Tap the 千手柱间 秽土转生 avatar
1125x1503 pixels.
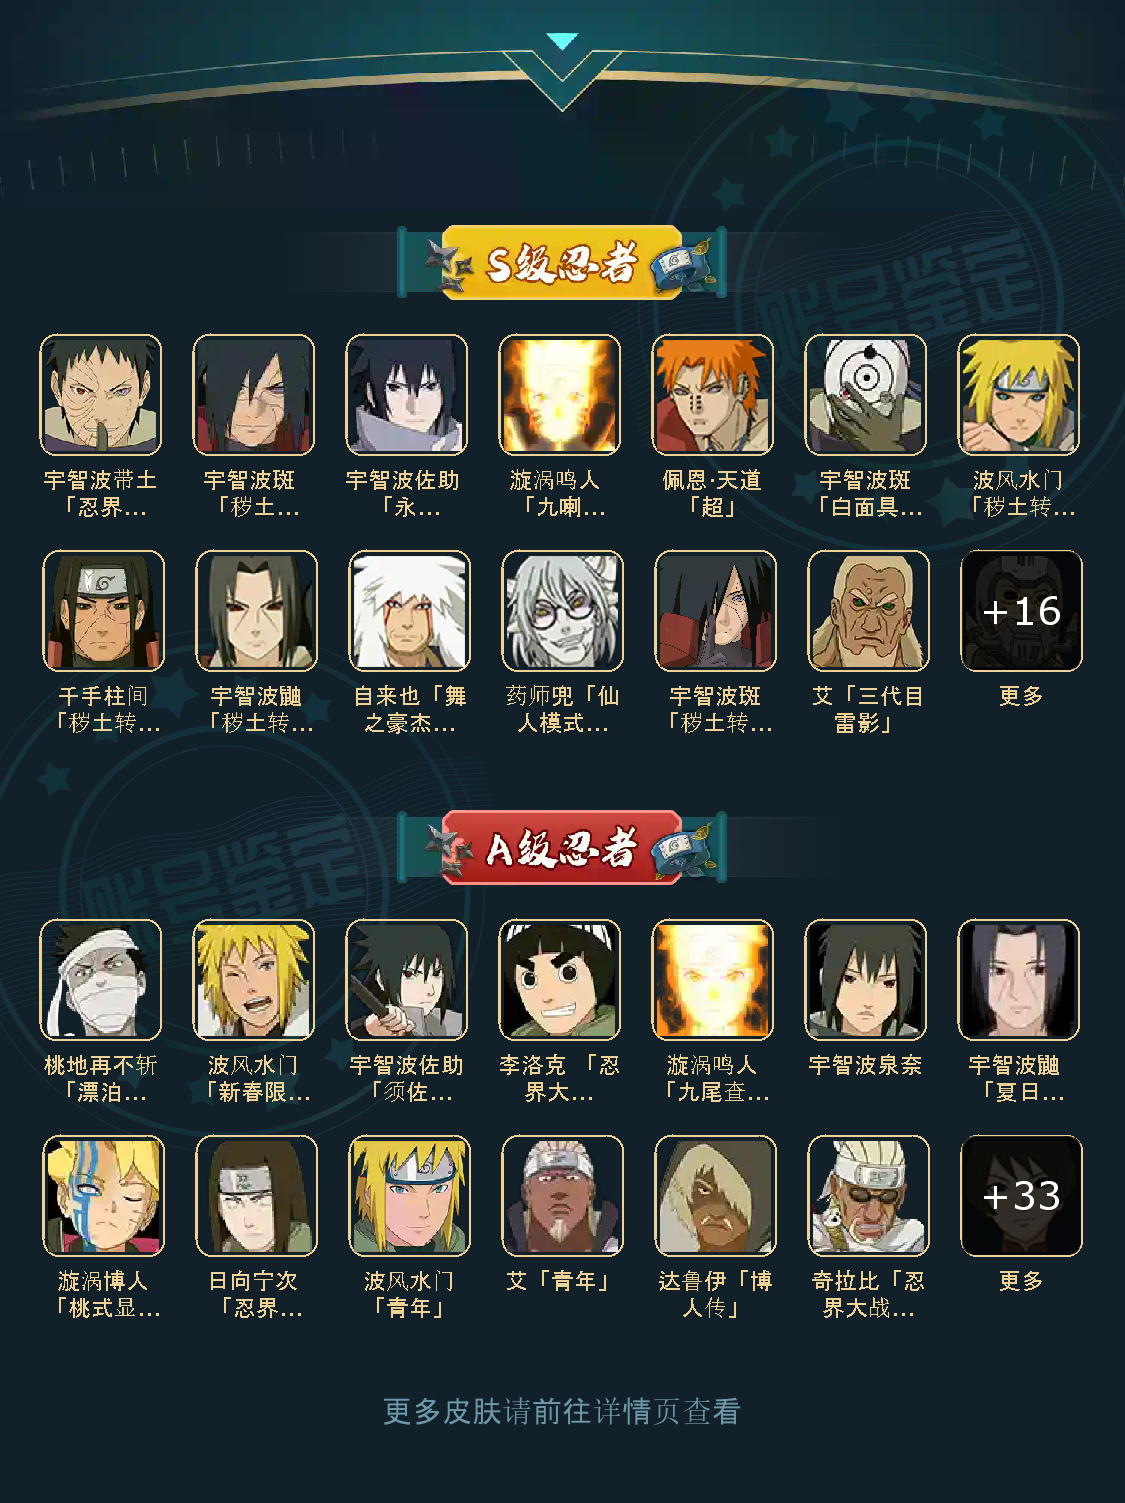pos(103,610)
